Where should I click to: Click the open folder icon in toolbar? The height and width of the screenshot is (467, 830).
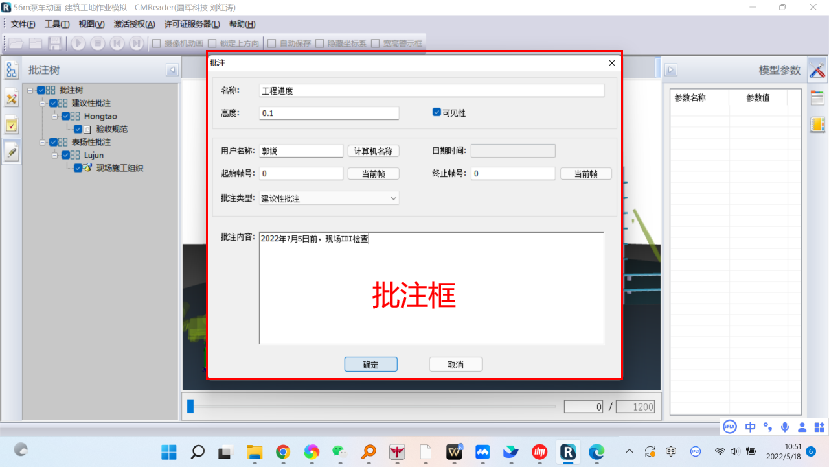click(17, 43)
